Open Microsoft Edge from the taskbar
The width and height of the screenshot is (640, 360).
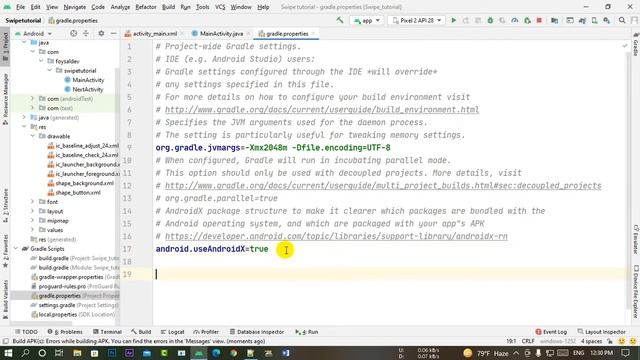click(216, 353)
